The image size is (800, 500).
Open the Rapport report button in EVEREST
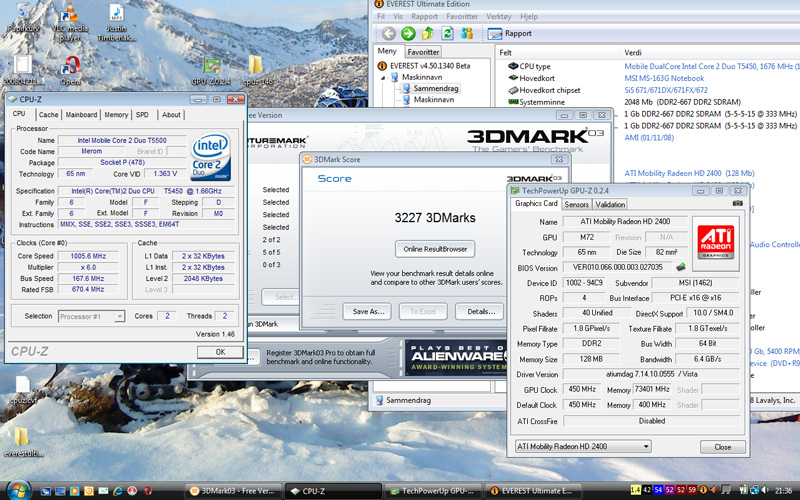tap(509, 34)
